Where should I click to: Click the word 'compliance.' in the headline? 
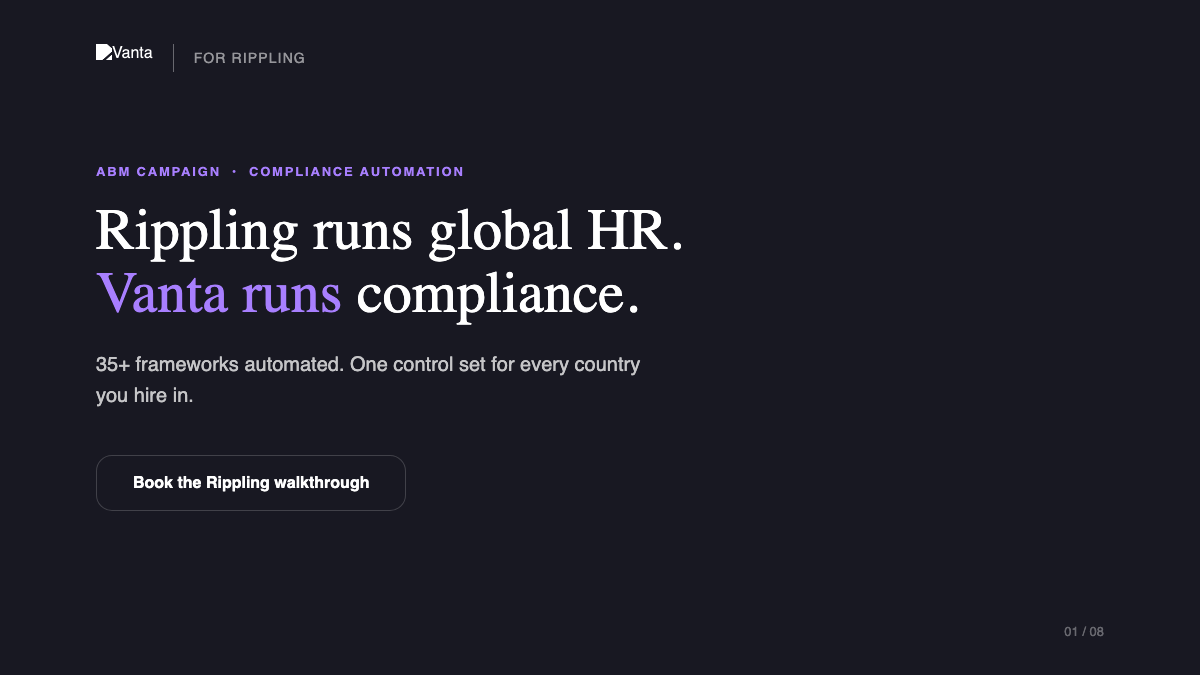(498, 296)
